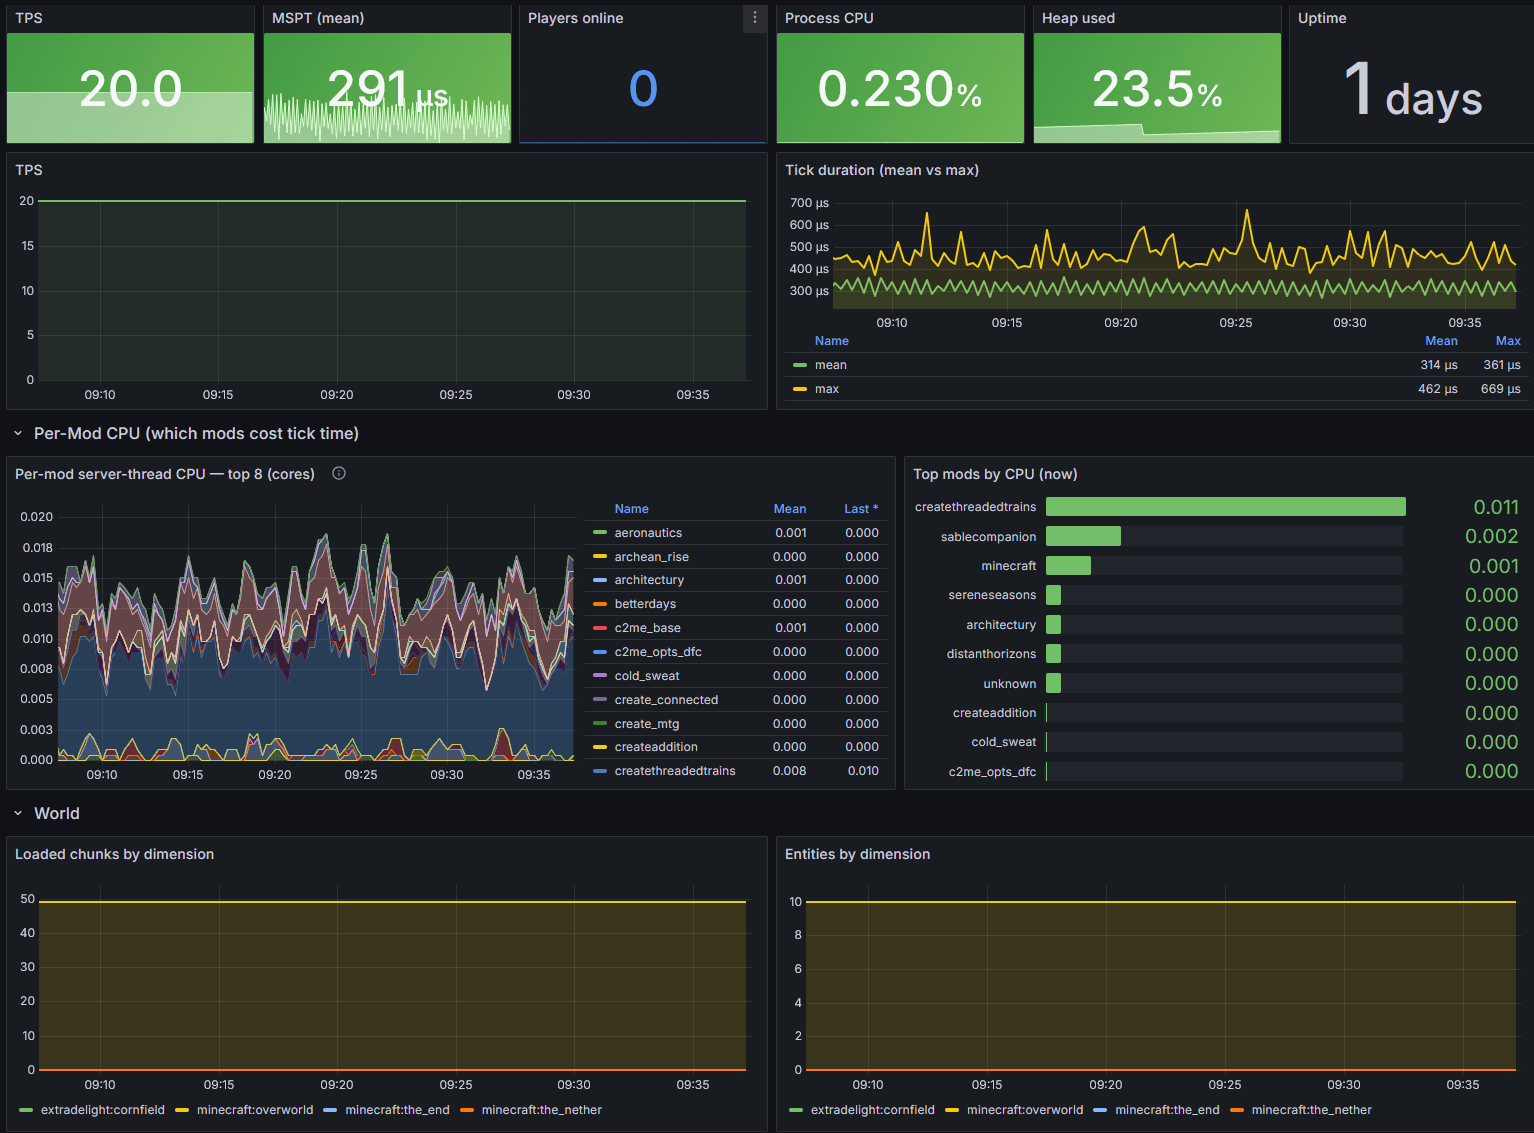
Task: Collapse the World row
Action: (x=18, y=814)
